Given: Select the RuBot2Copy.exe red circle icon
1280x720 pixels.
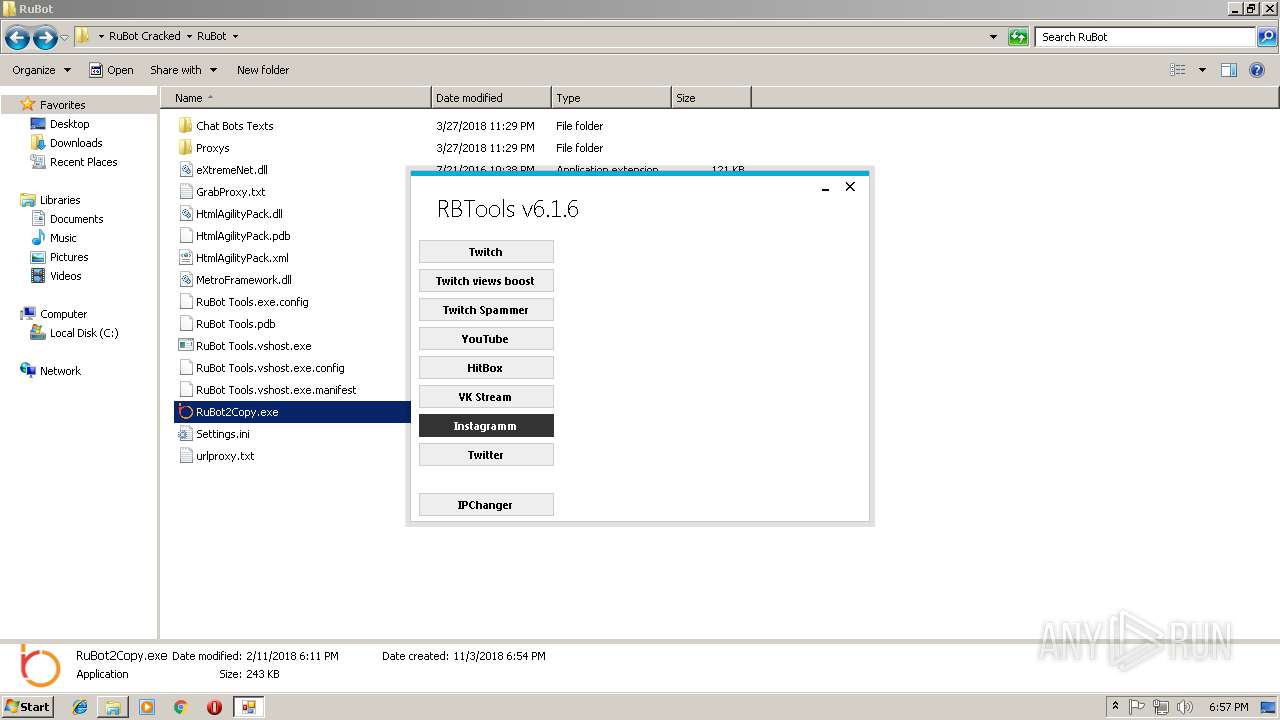Looking at the screenshot, I should point(185,412).
